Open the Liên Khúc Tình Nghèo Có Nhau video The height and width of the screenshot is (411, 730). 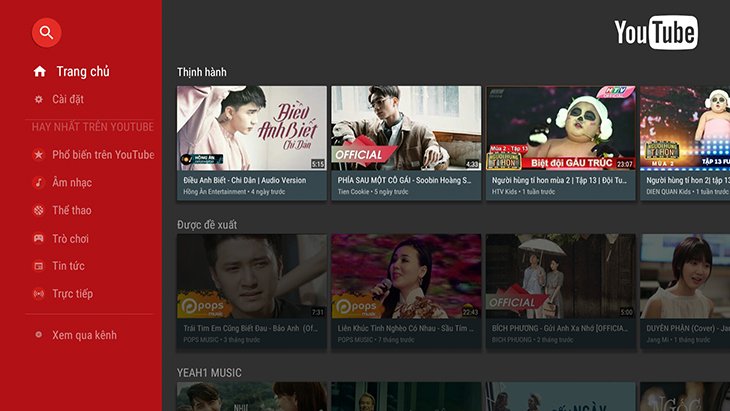pyautogui.click(x=406, y=276)
